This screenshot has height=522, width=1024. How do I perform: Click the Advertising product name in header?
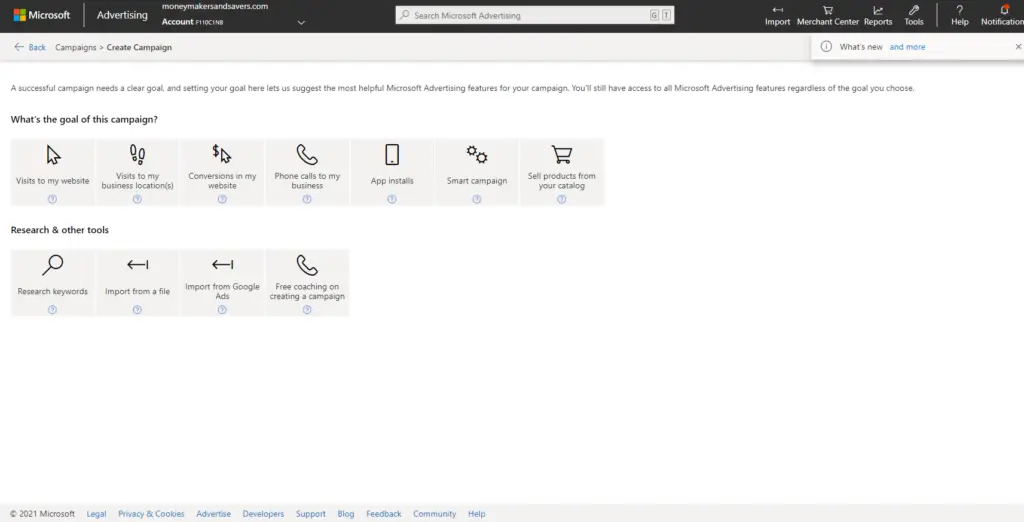pyautogui.click(x=122, y=15)
